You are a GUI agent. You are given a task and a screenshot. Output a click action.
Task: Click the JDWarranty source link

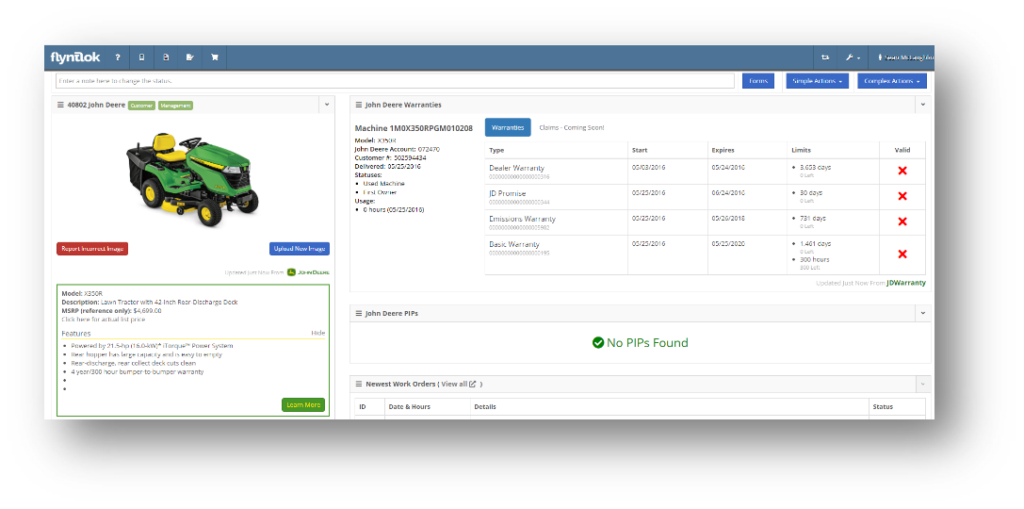coord(906,283)
